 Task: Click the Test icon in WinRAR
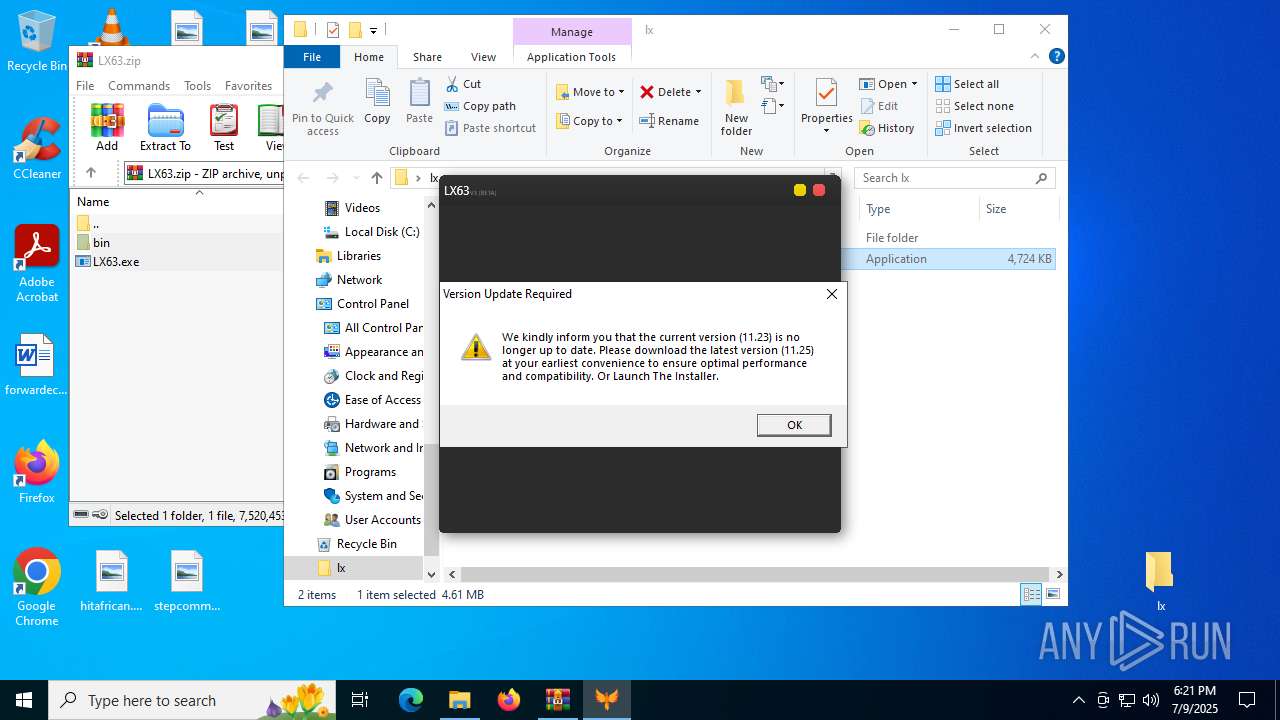click(224, 127)
